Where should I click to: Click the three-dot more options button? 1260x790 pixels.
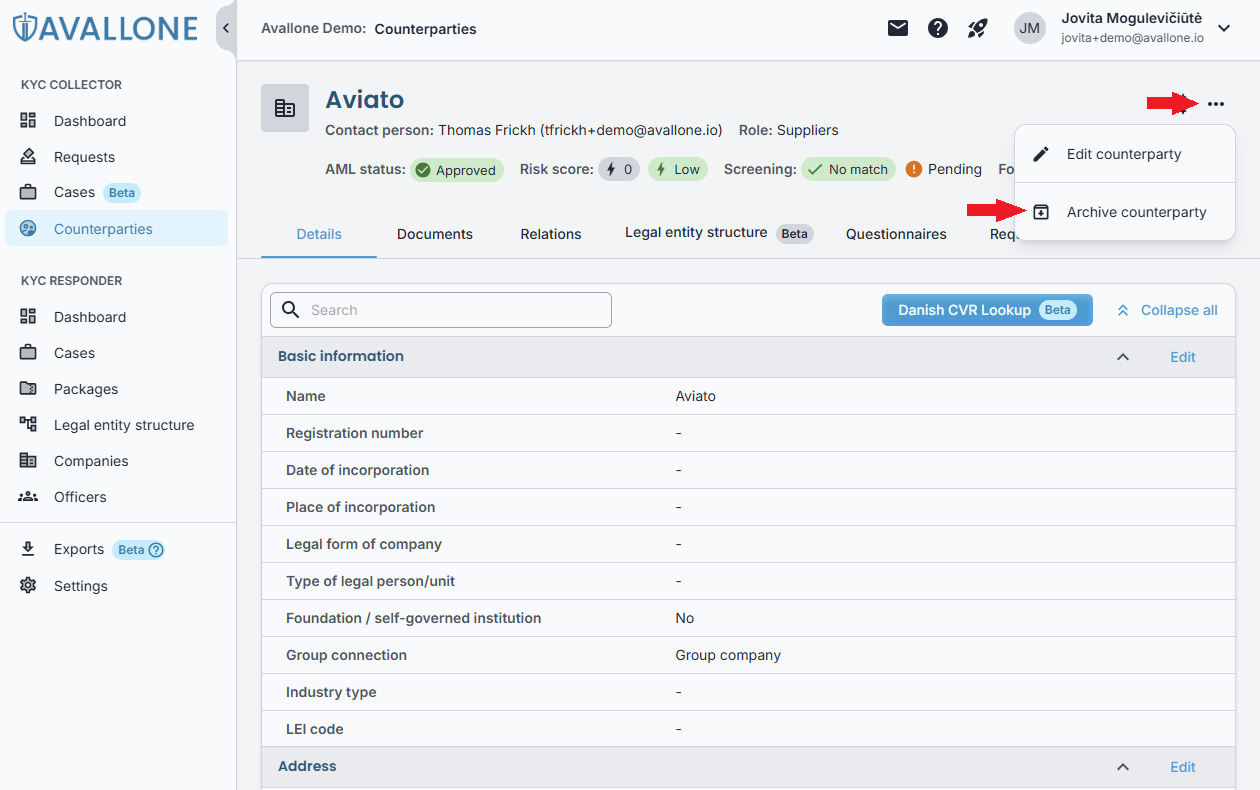1216,104
